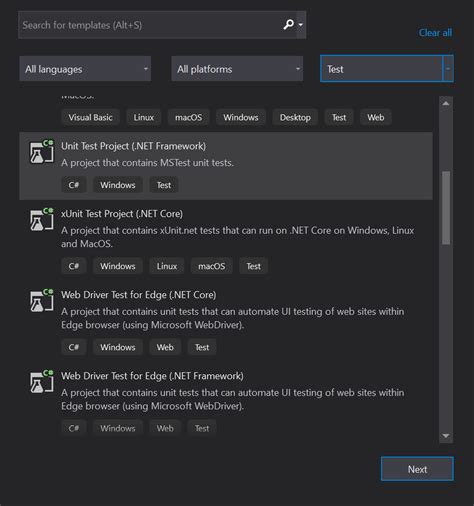Click Web Driver Test (.NET Framework) icon
The image size is (474, 506).
click(x=42, y=382)
